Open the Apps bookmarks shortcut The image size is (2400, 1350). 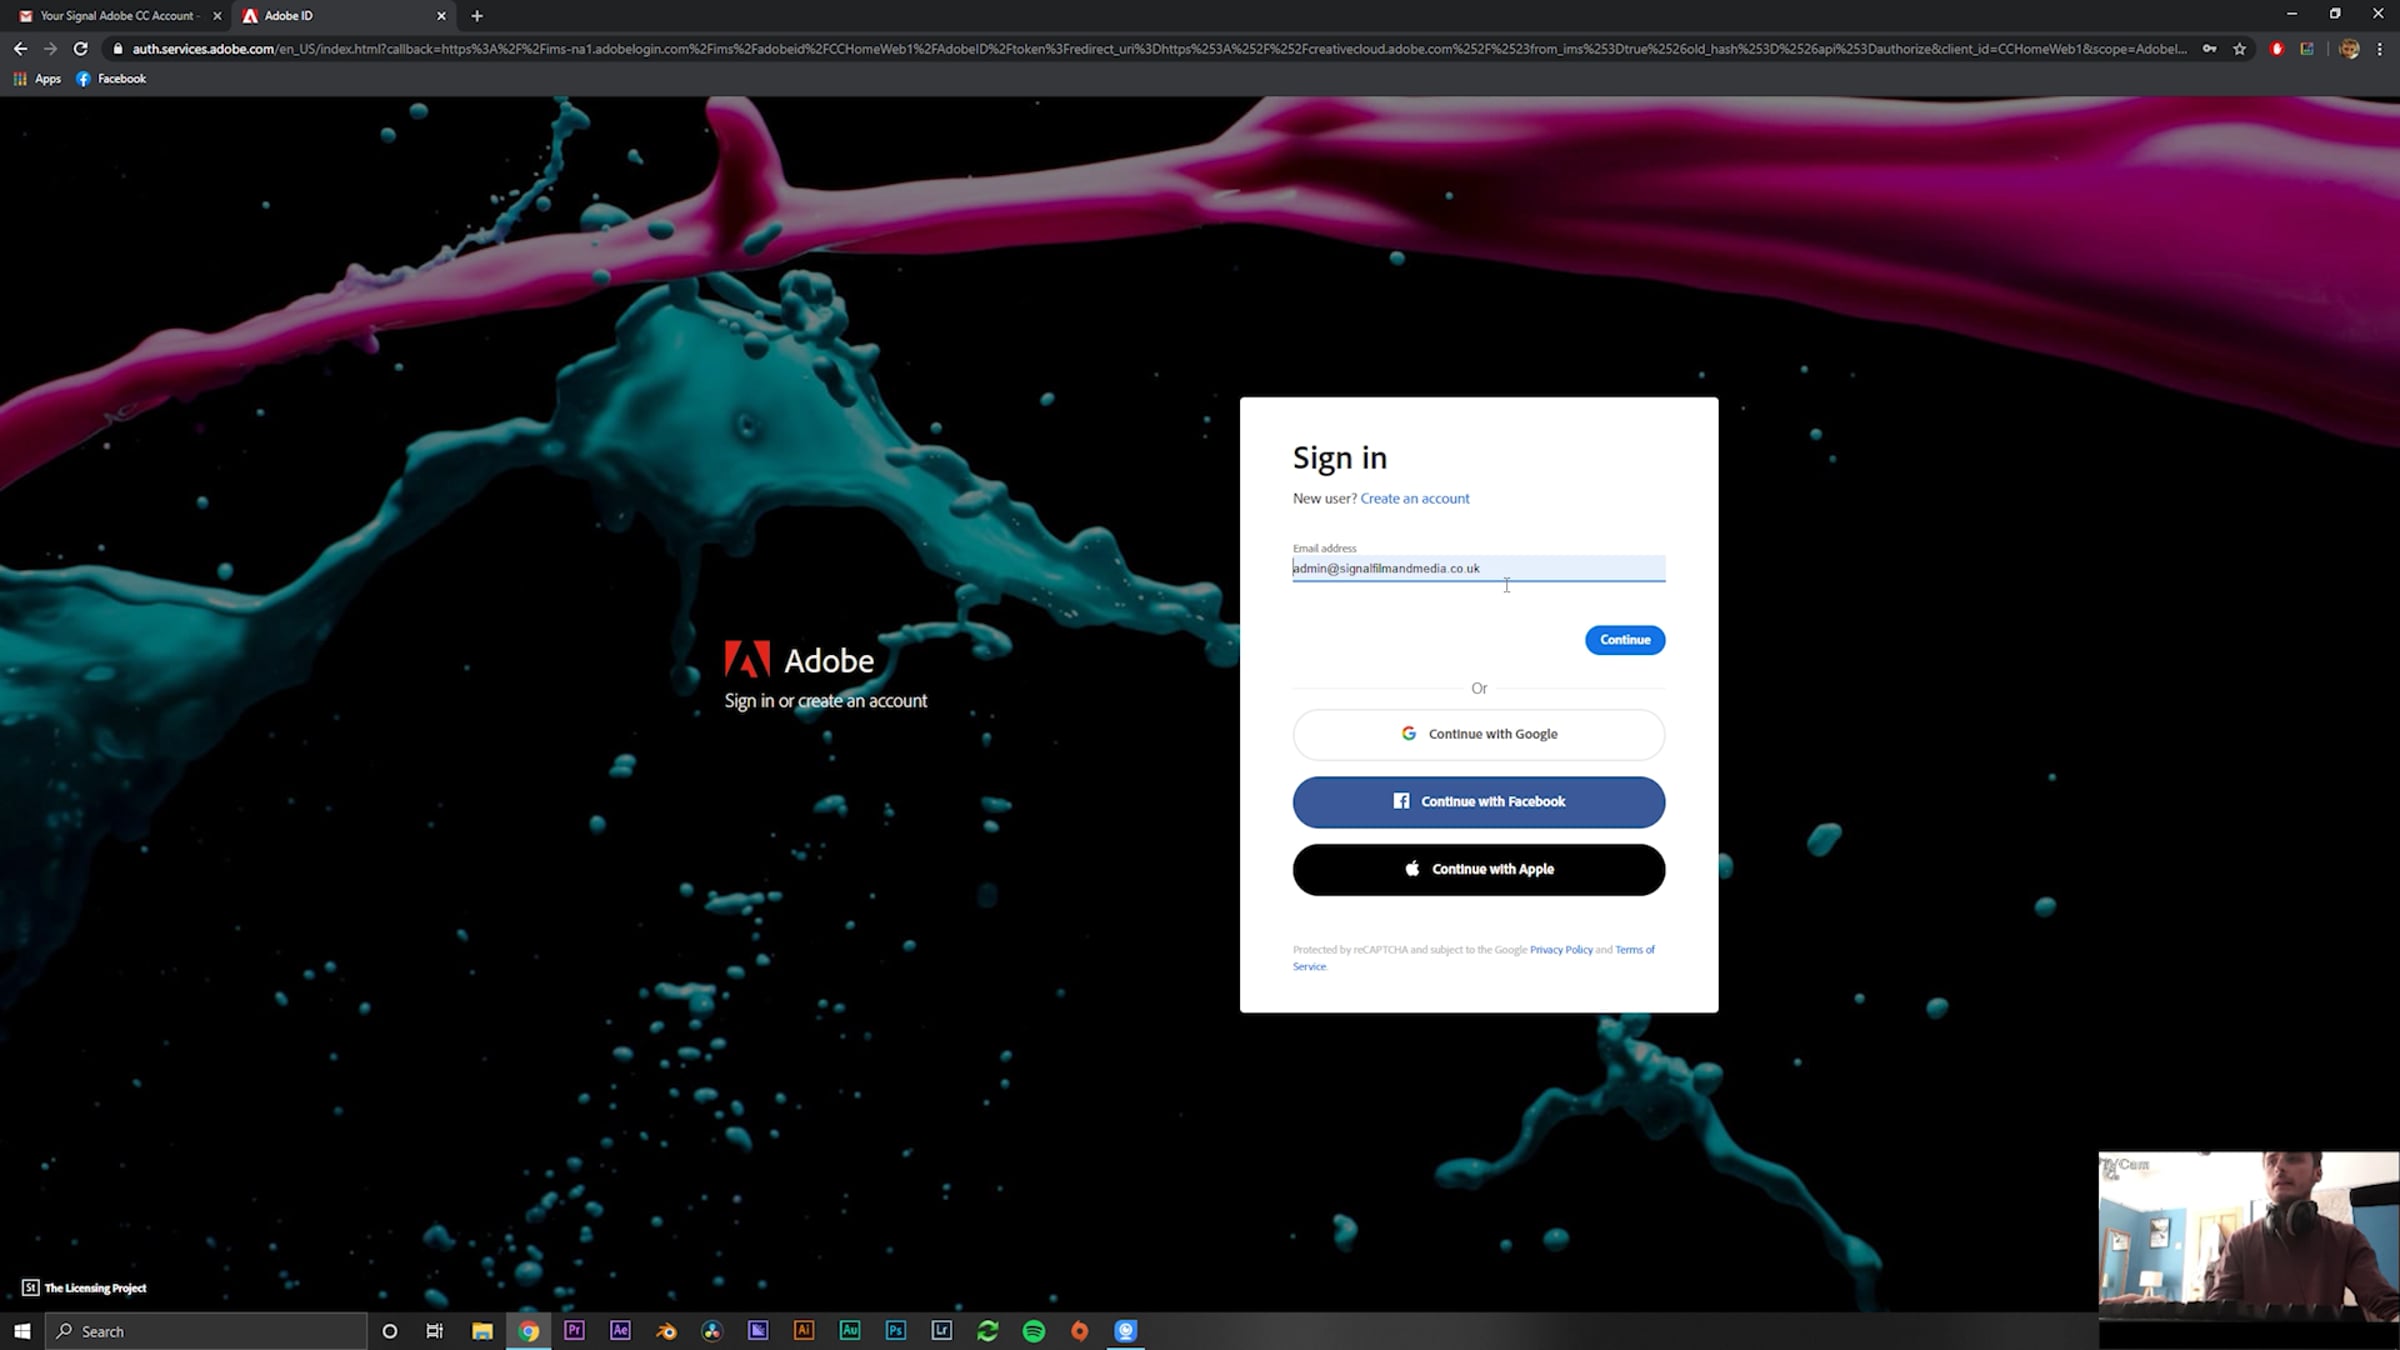pyautogui.click(x=37, y=79)
